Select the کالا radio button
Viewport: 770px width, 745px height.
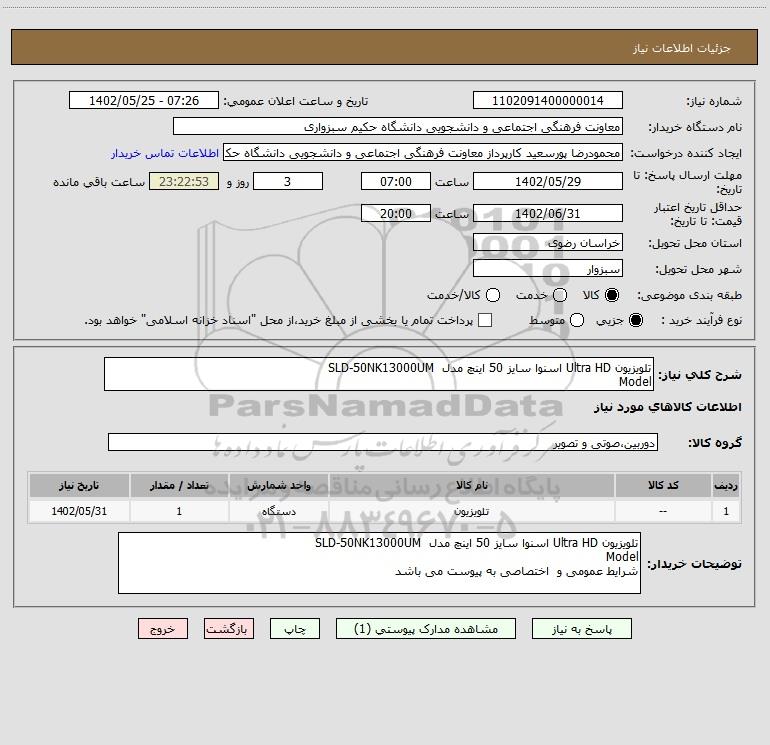pyautogui.click(x=612, y=295)
